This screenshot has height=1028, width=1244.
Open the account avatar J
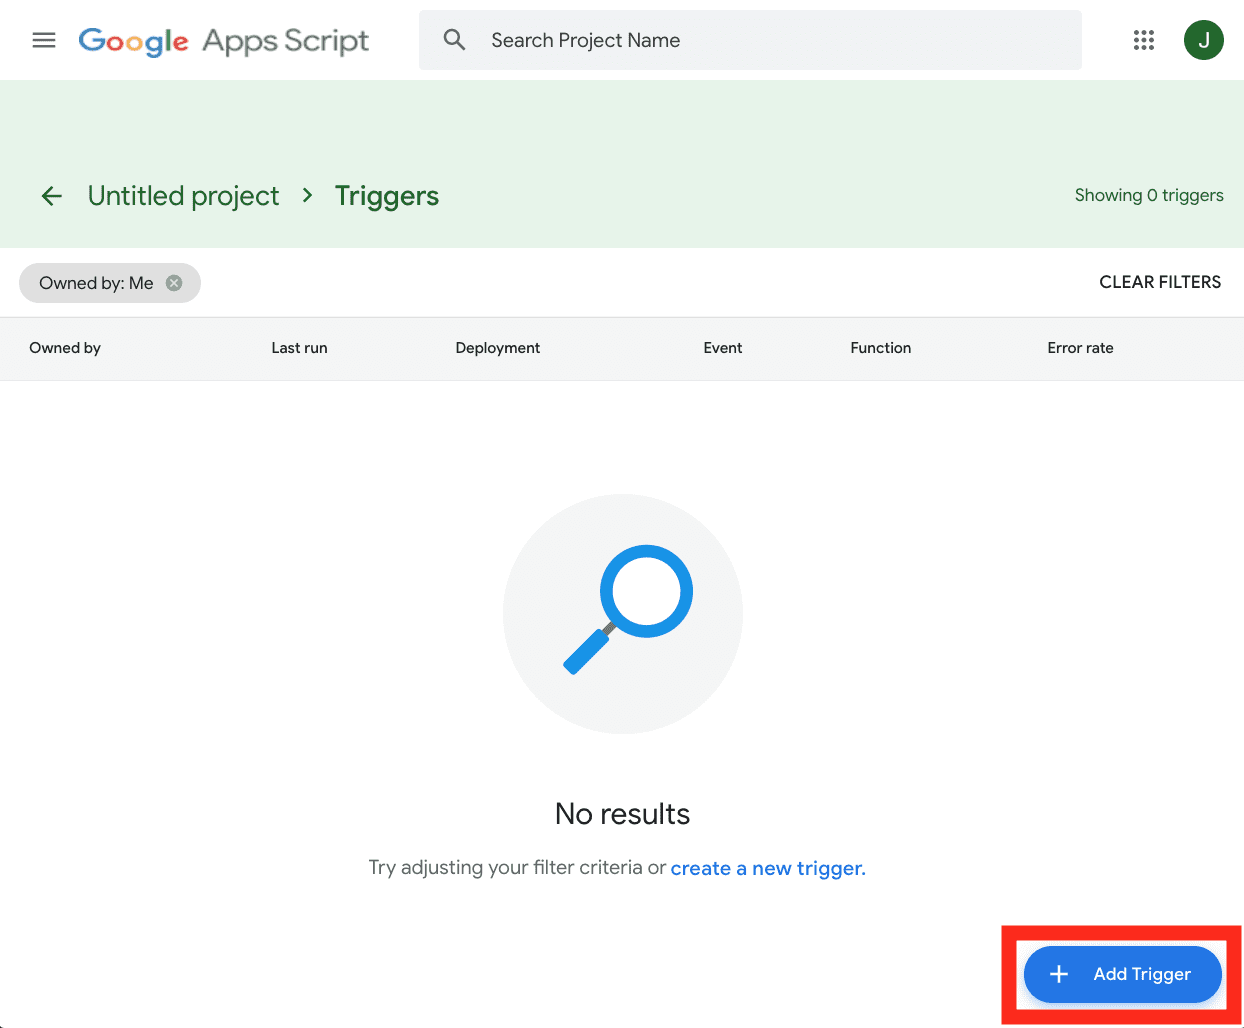(1204, 40)
